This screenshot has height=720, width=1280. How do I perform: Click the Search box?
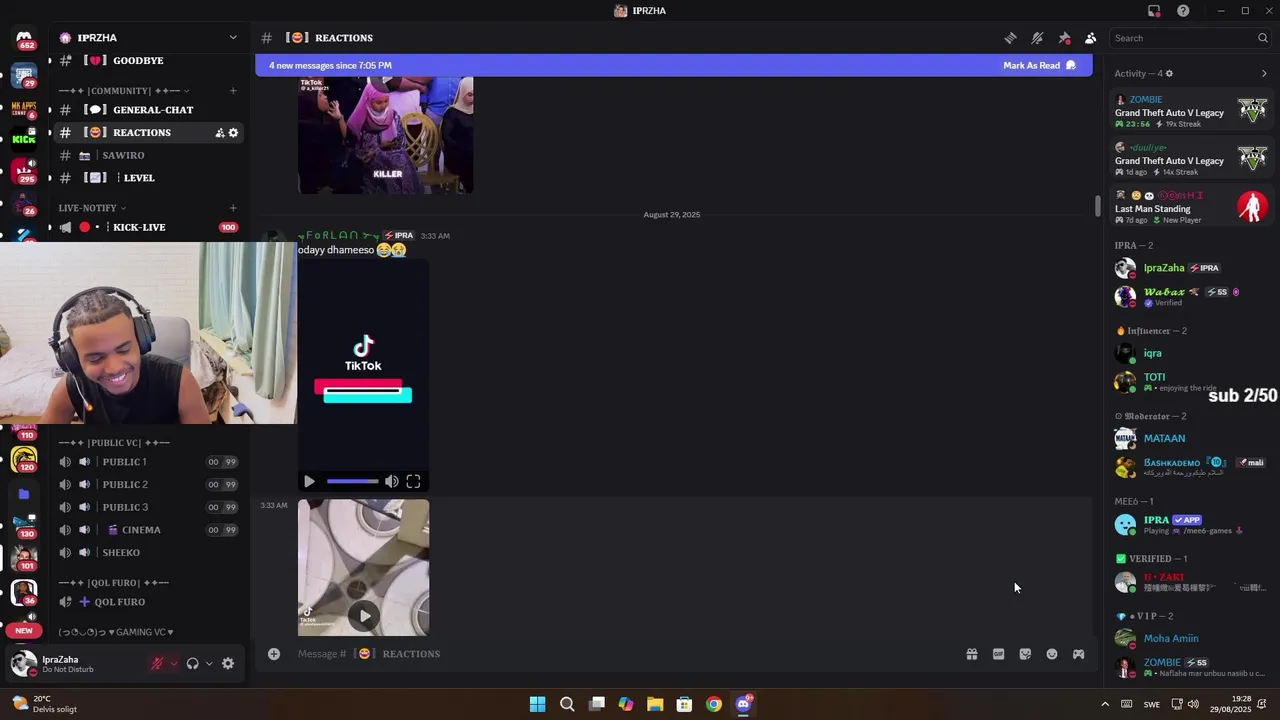tap(1190, 38)
